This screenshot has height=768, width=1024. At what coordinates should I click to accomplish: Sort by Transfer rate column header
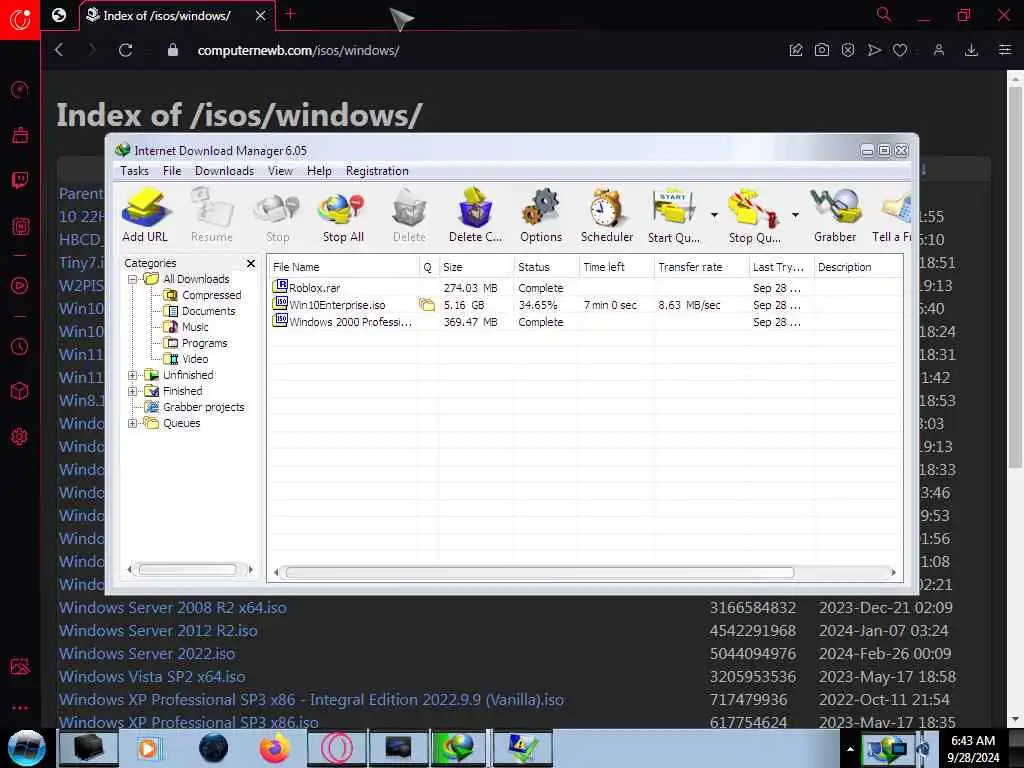coord(701,267)
